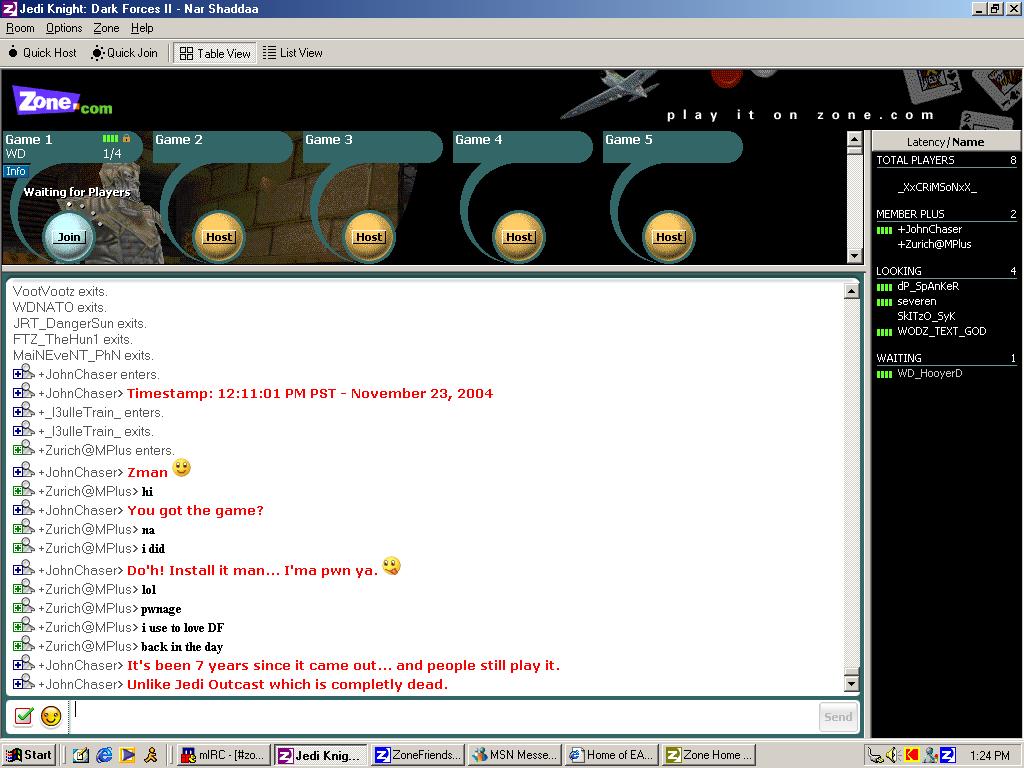The width and height of the screenshot is (1024, 768).
Task: Focus the chat message input field
Action: point(443,716)
